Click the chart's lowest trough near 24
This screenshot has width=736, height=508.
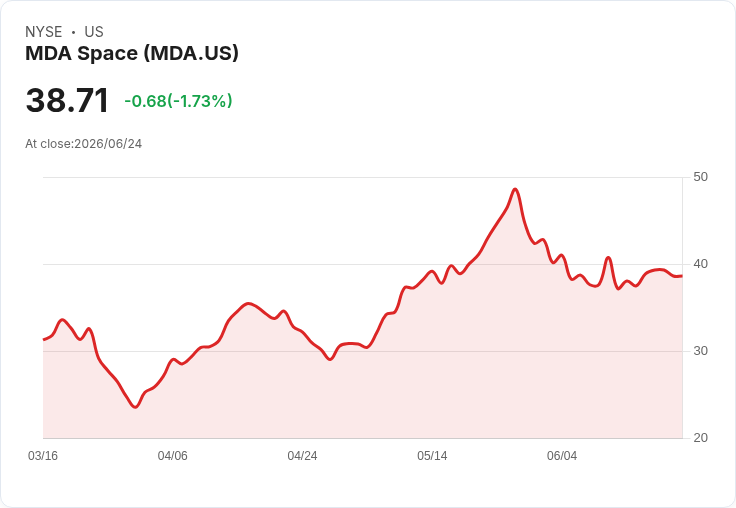pos(135,407)
